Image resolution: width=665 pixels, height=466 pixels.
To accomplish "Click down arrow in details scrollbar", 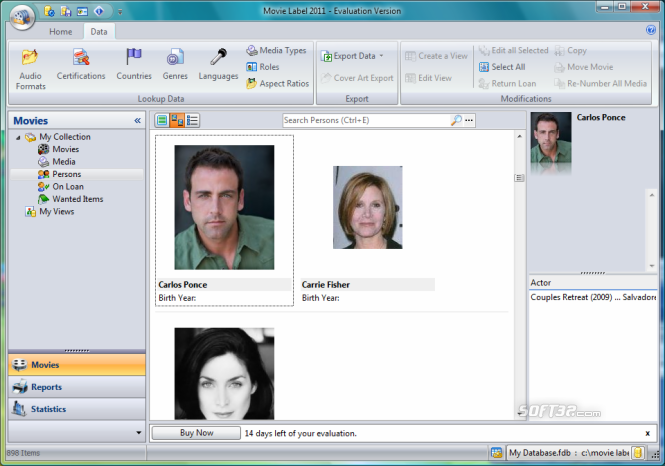I will point(652,266).
